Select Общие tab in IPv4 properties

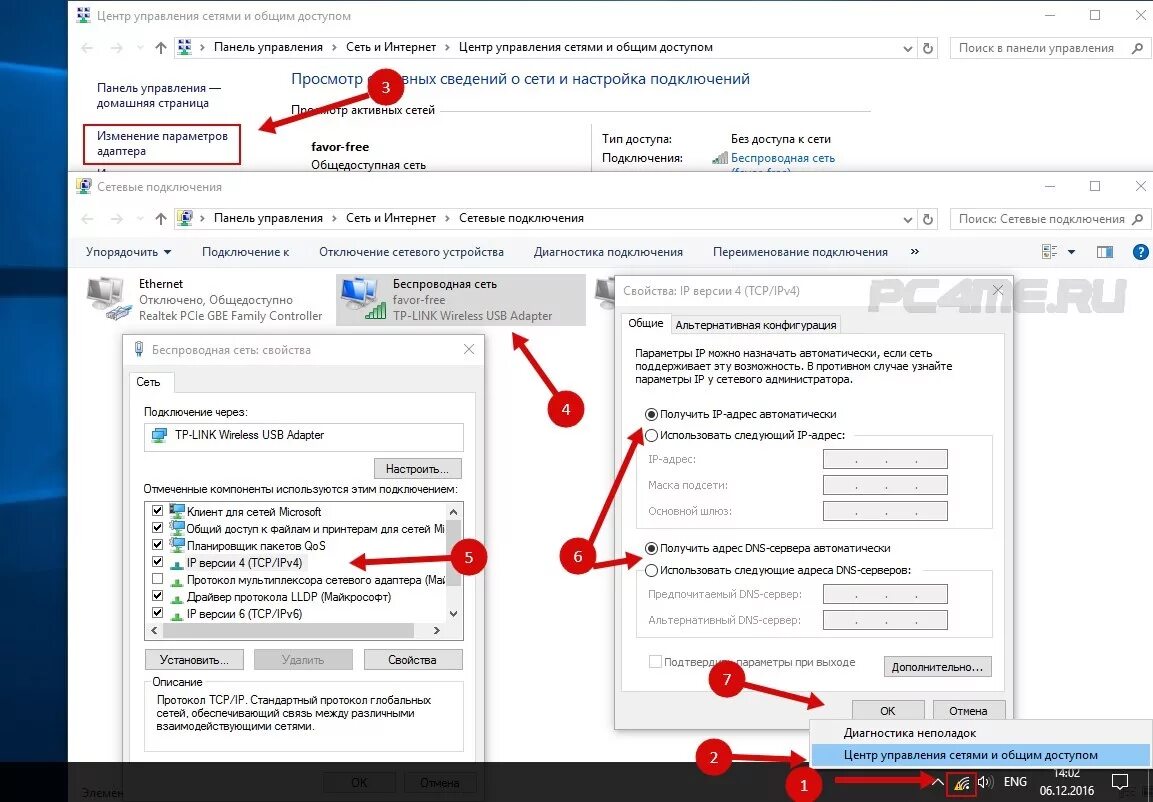pyautogui.click(x=646, y=323)
